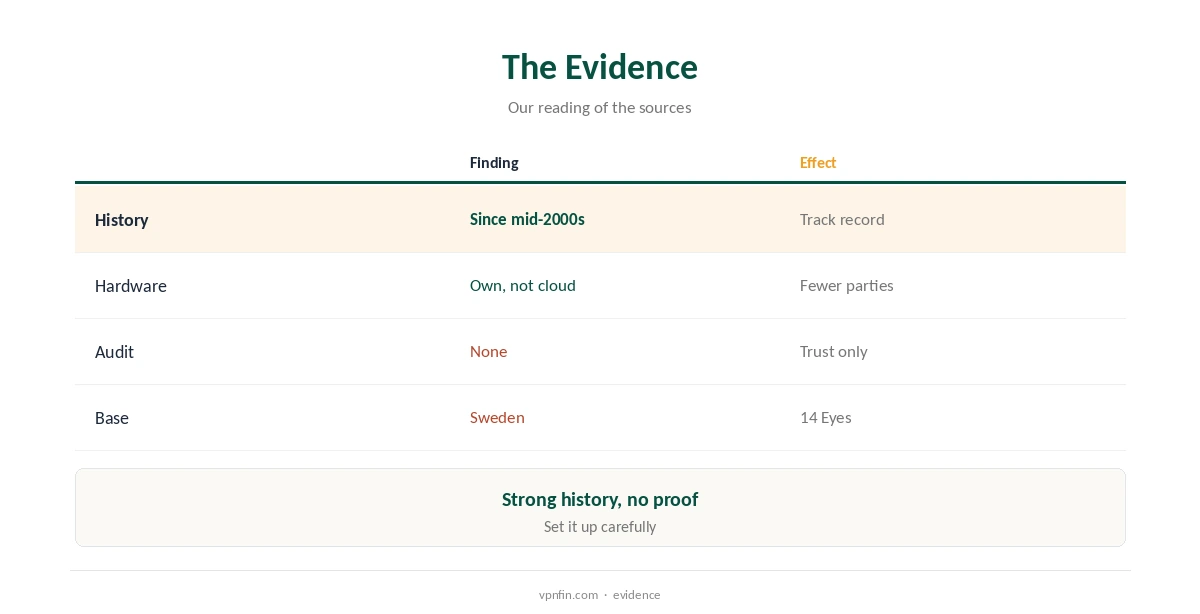Click the '14 Eyes' cell
Viewport: 1200px width, 614px height.
click(x=826, y=417)
